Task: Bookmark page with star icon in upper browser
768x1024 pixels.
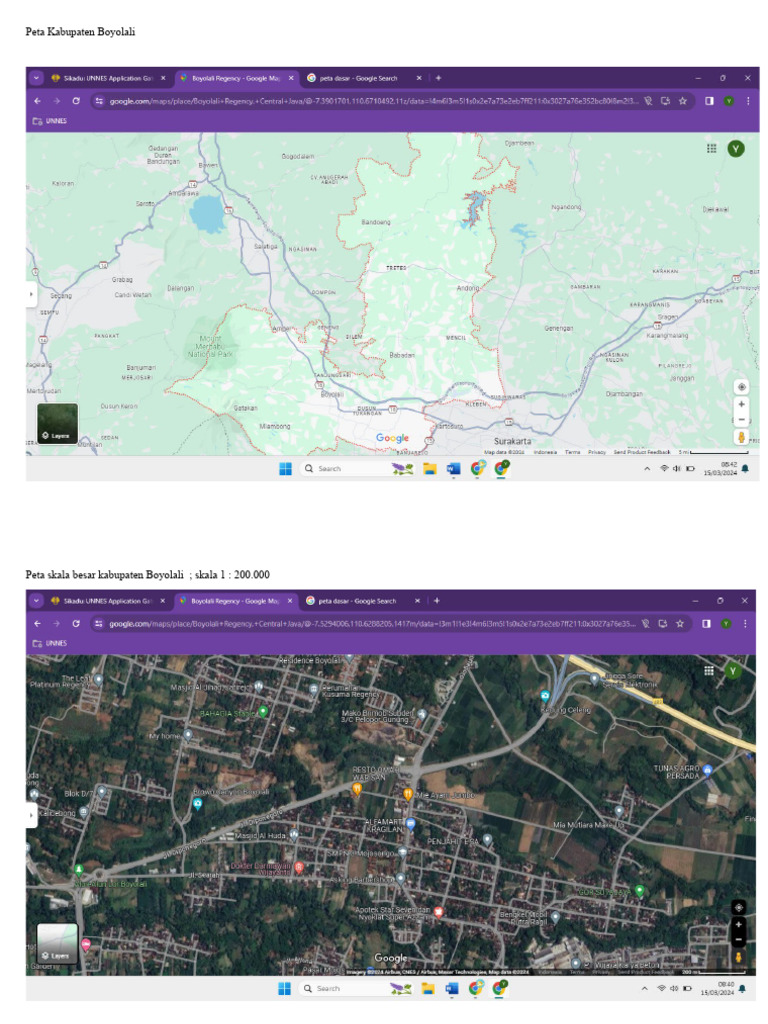Action: (x=683, y=101)
